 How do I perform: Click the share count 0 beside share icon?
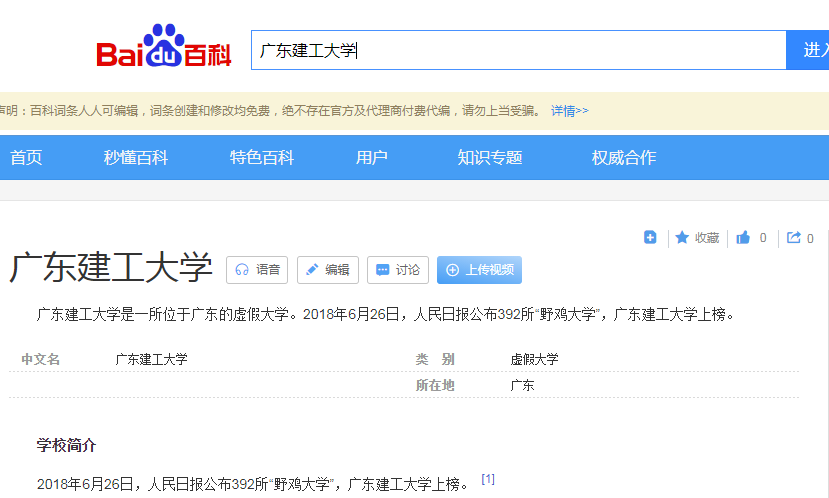(x=810, y=238)
